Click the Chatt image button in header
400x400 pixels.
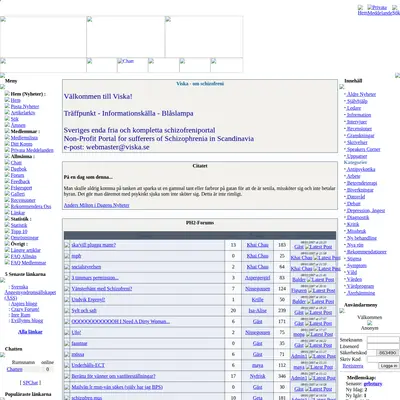tap(132, 65)
